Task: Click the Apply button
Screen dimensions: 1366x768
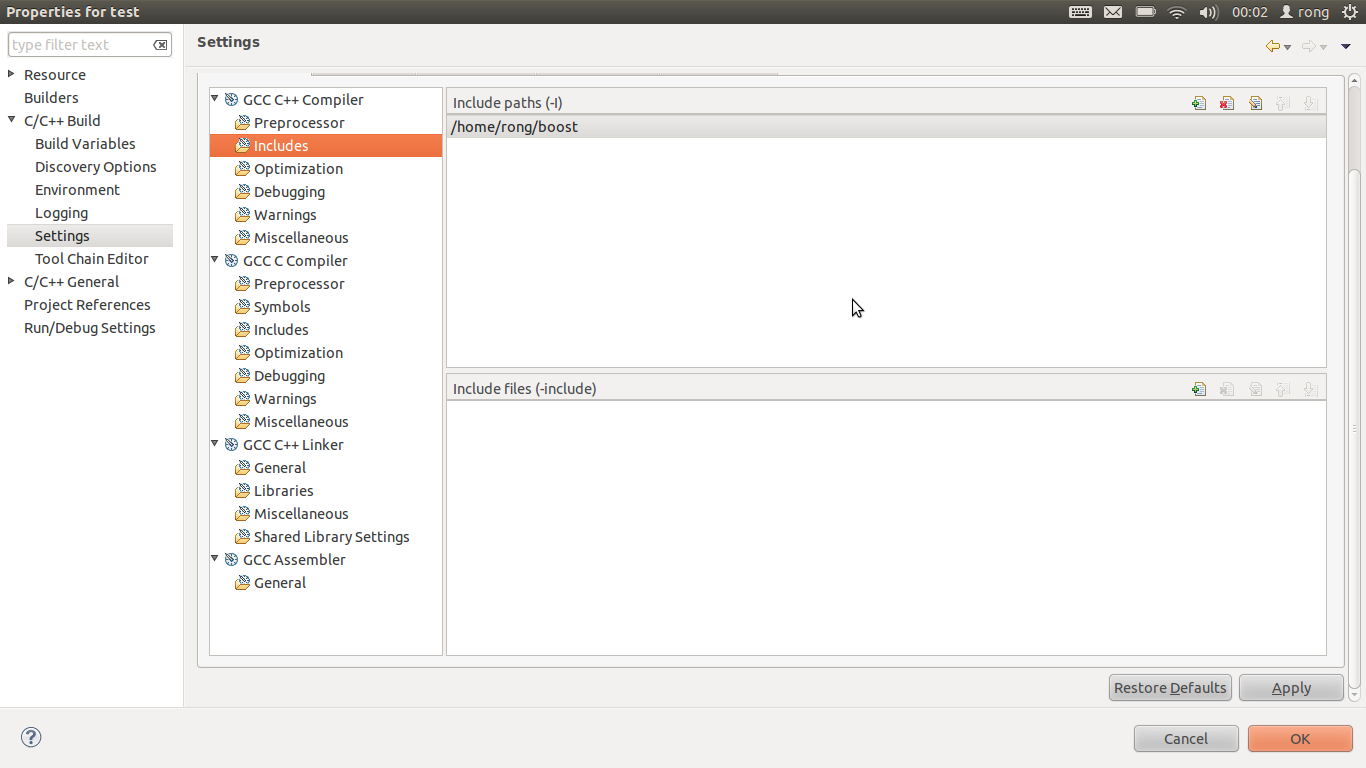Action: [1291, 688]
